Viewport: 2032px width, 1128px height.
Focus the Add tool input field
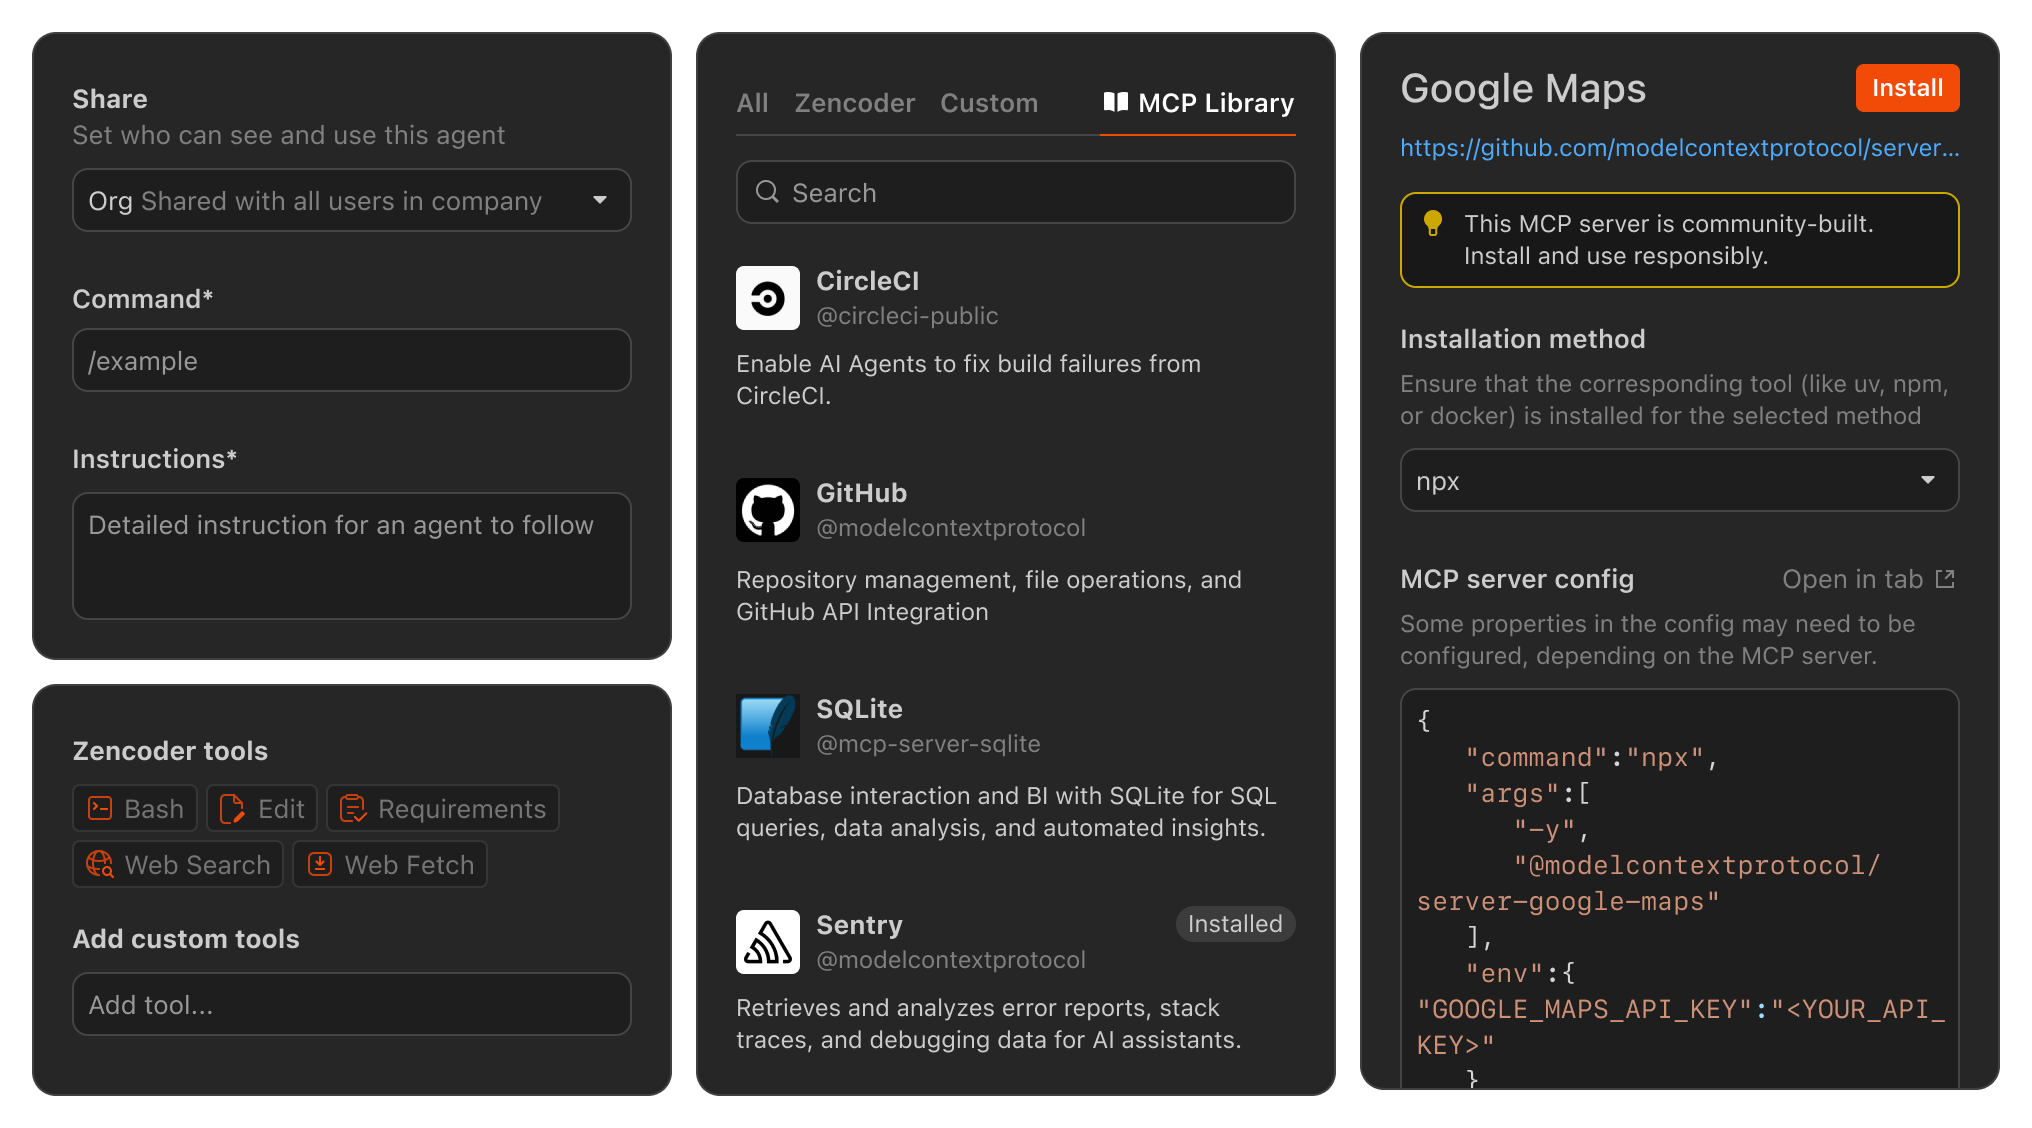pos(351,1004)
